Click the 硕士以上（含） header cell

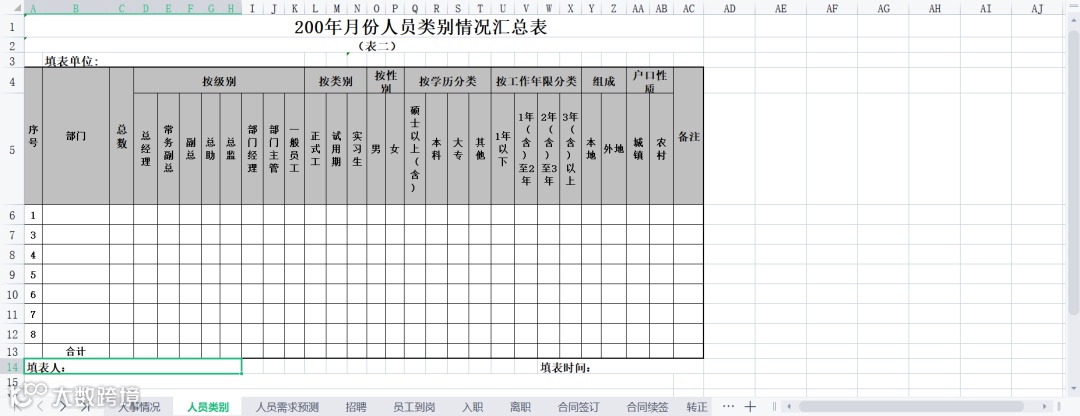pos(415,149)
